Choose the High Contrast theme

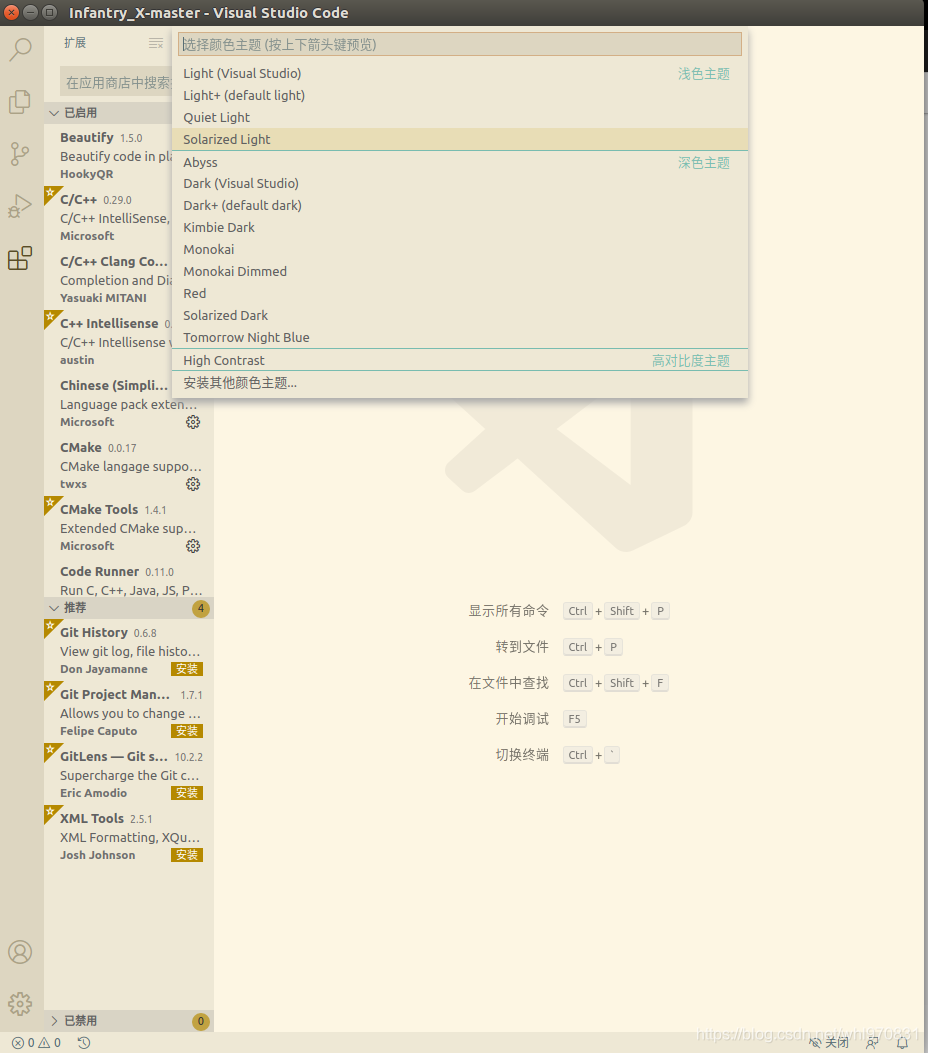tap(460, 360)
